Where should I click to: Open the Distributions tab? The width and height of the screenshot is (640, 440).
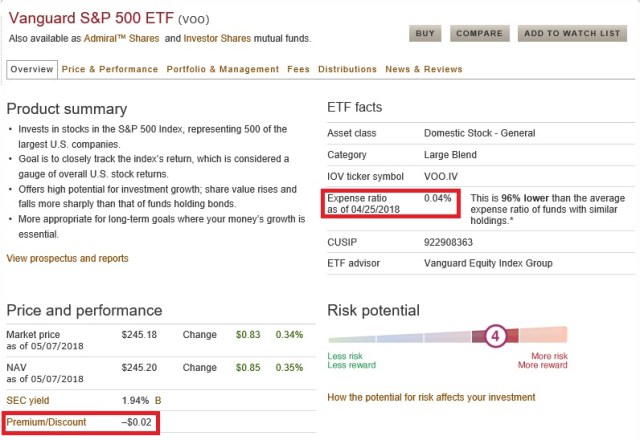click(347, 69)
